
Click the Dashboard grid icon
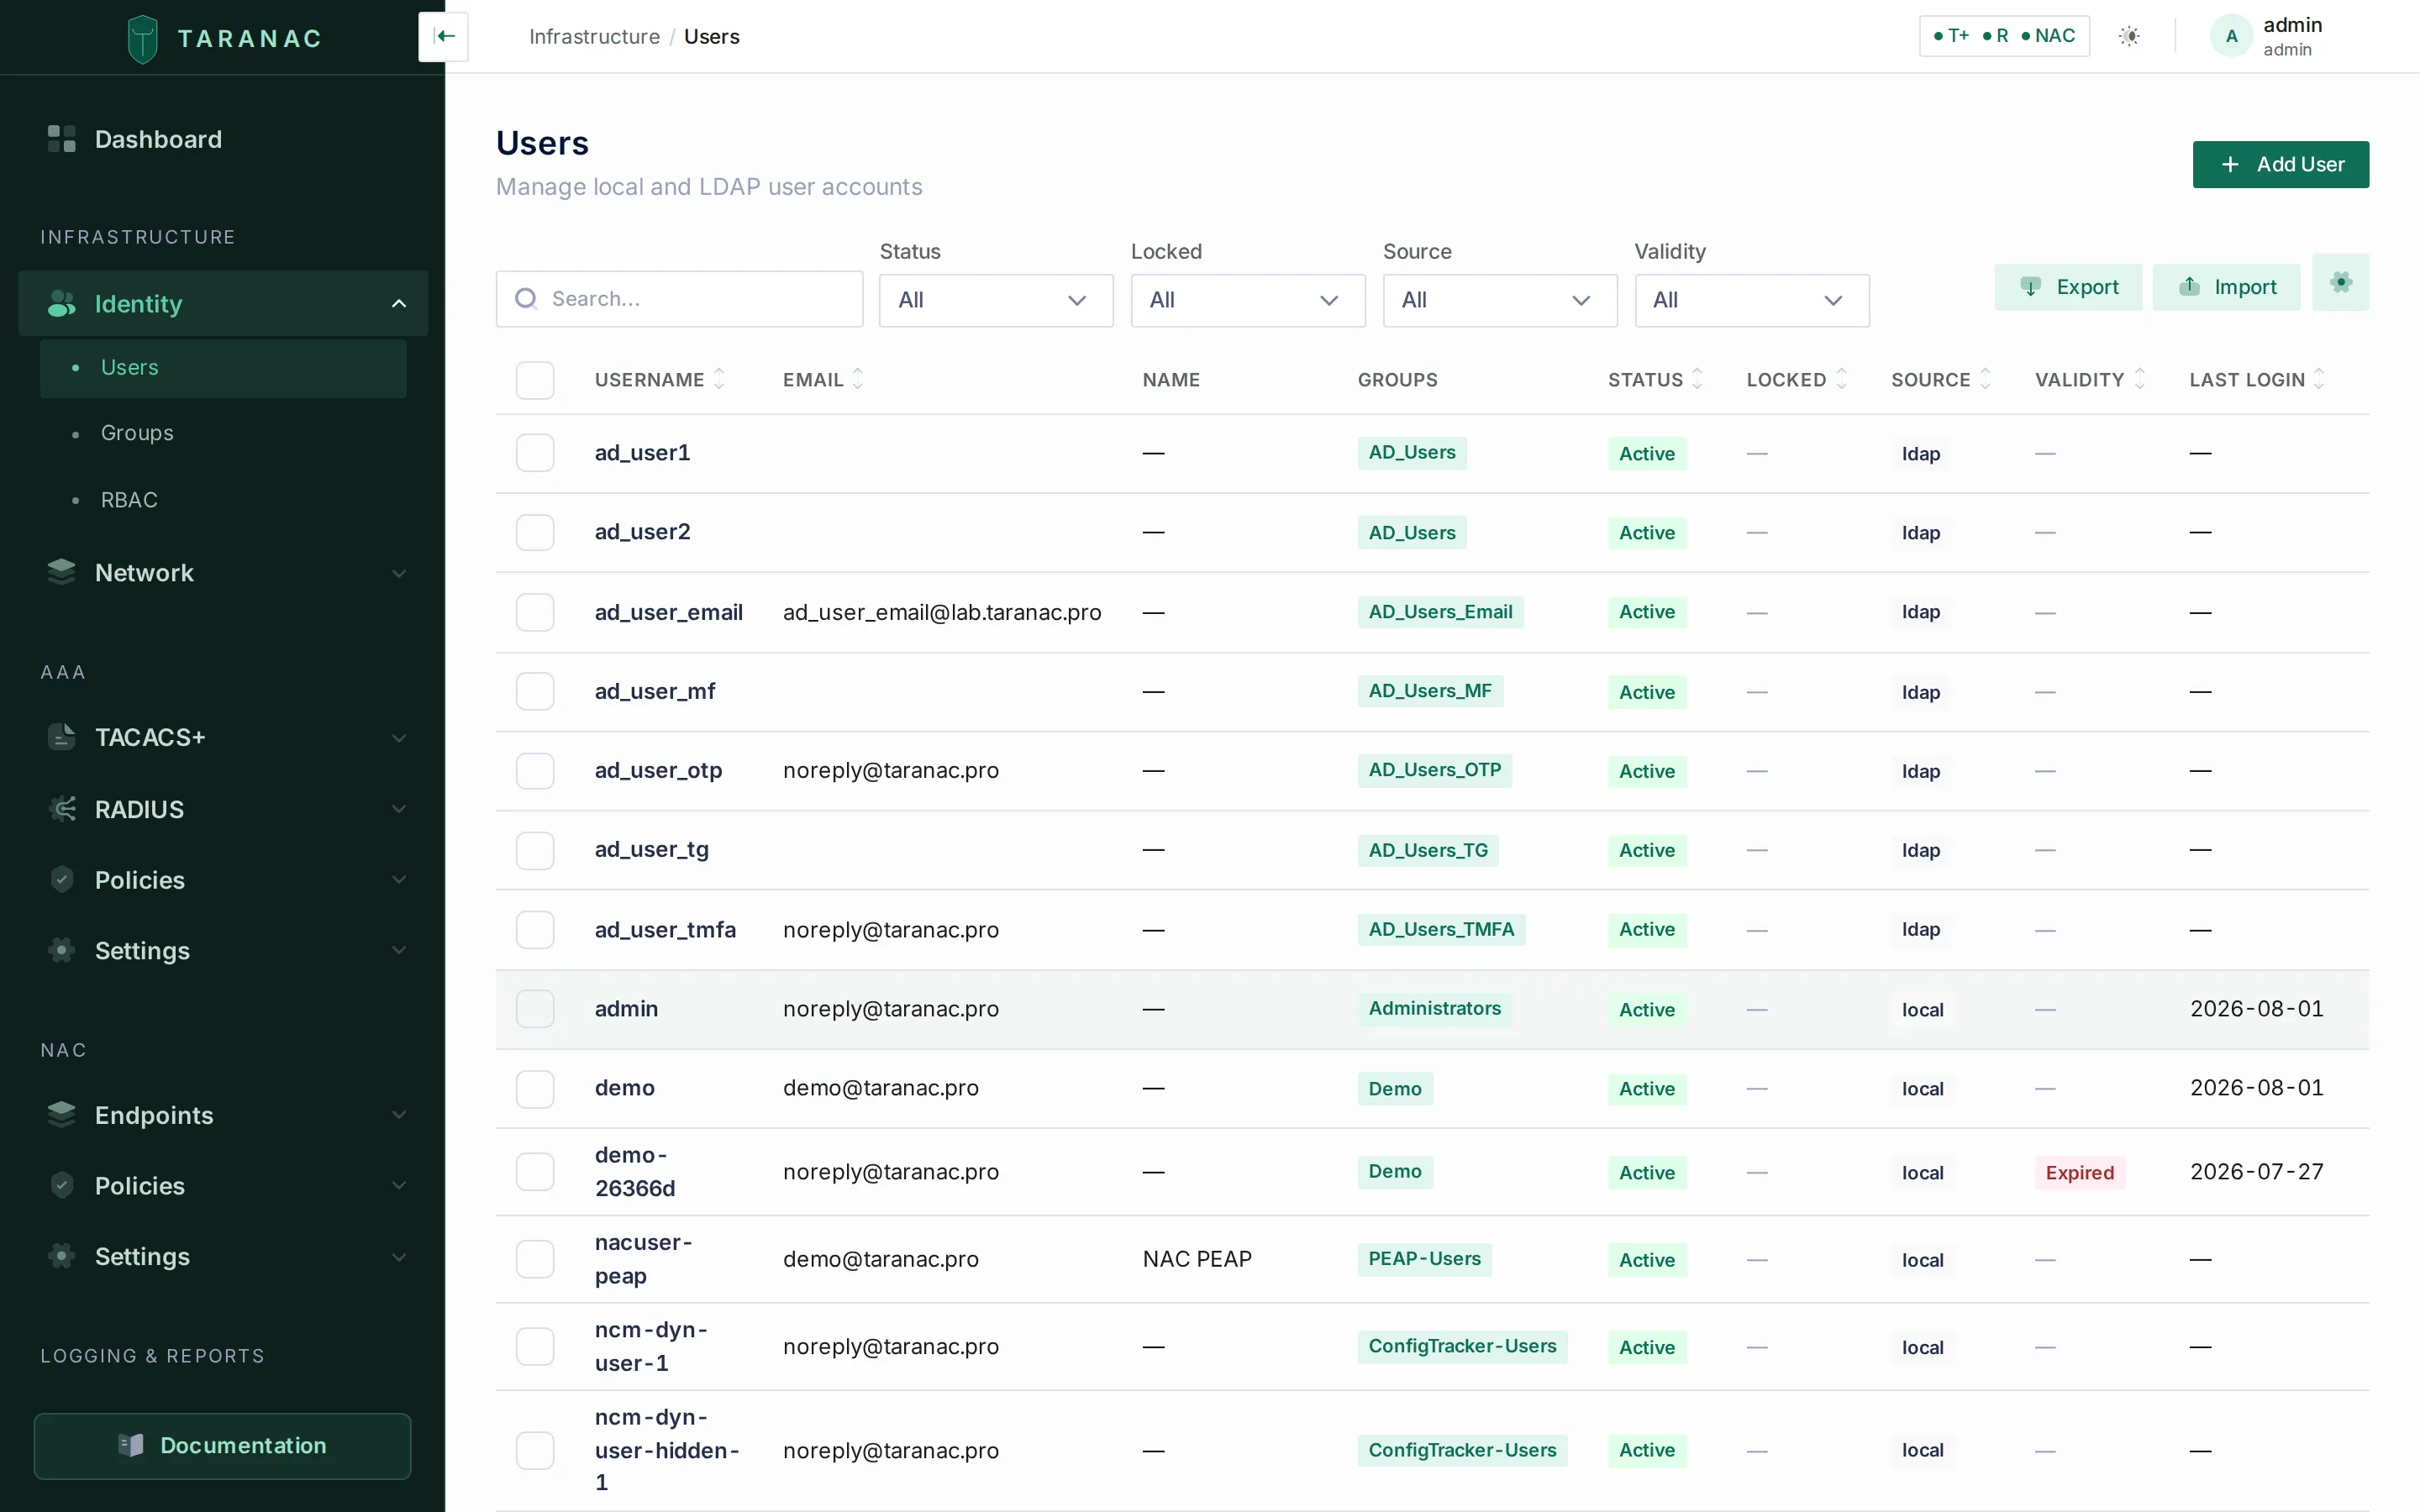pyautogui.click(x=62, y=139)
